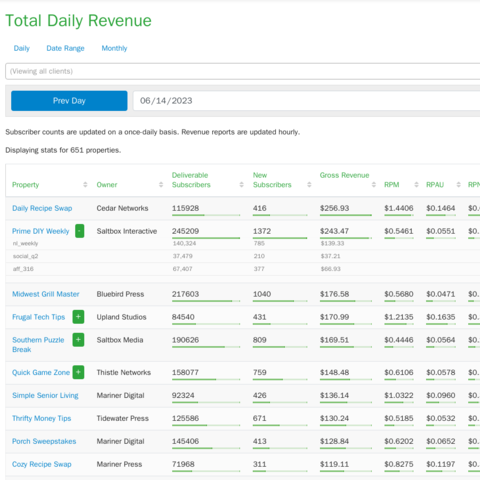
Task: Click owner Tidewater Press
Action: 123,418
